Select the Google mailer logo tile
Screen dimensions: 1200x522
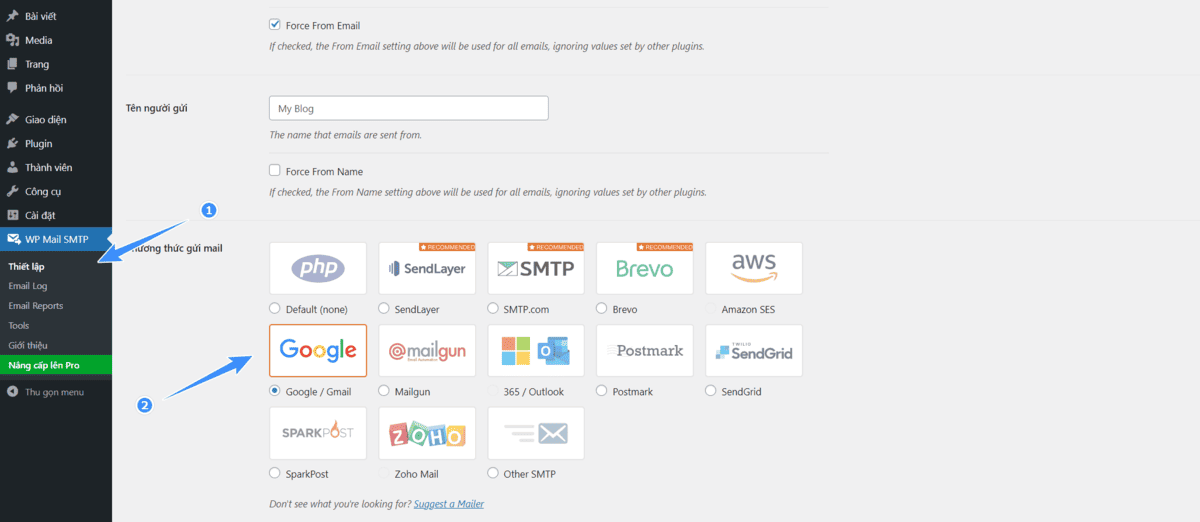[318, 350]
